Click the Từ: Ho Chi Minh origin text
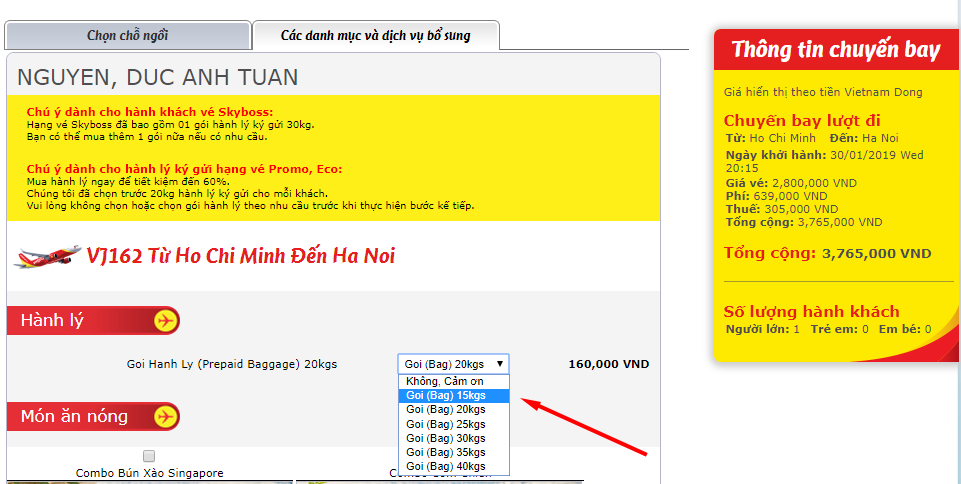961x484 pixels. (771, 138)
